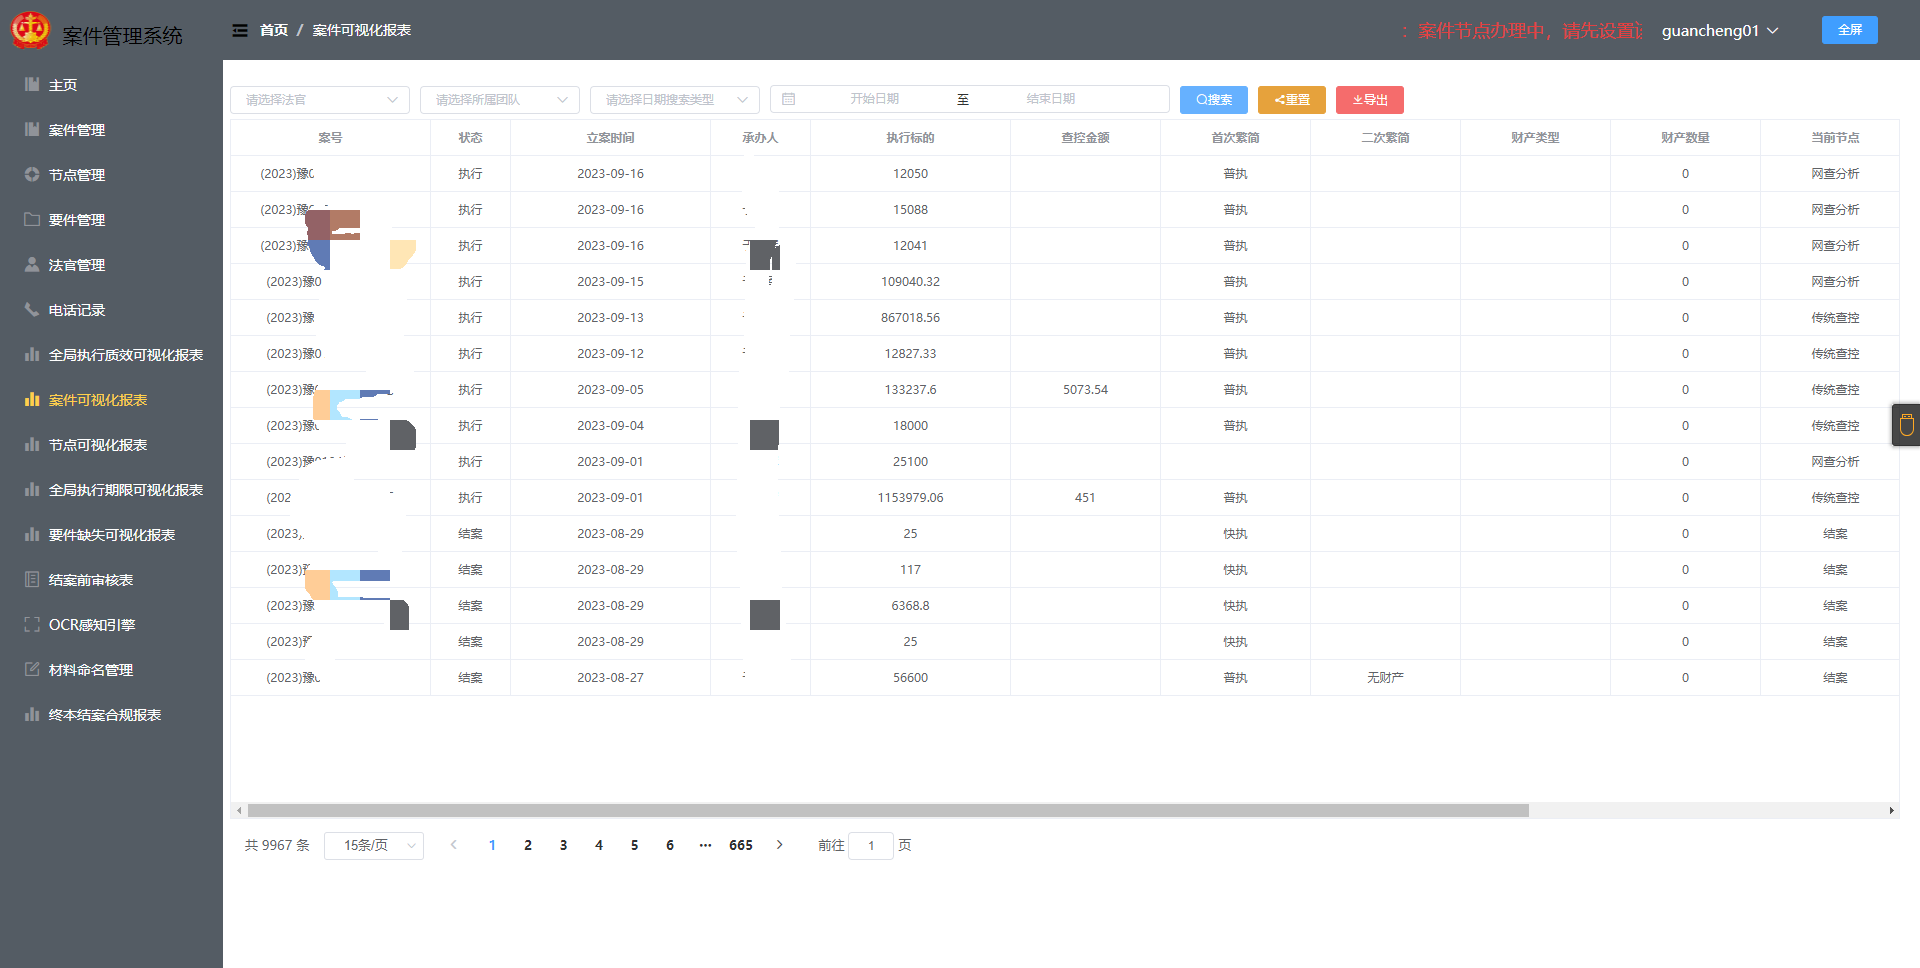Click the 案件管理 sidebar icon

click(x=32, y=130)
